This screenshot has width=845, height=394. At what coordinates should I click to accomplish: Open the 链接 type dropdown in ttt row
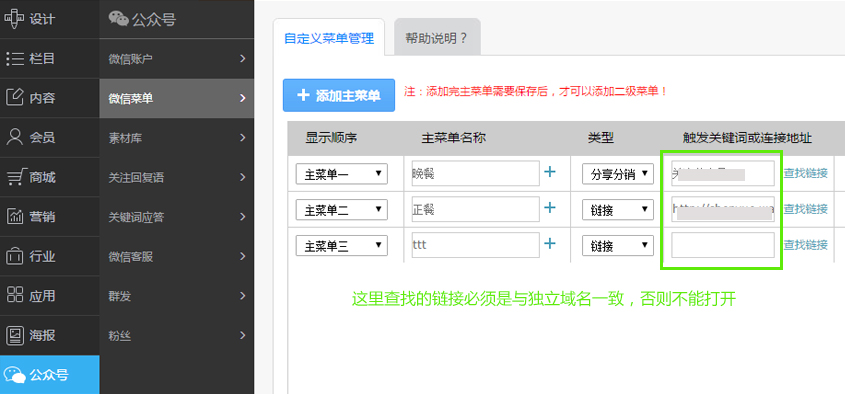pos(618,246)
